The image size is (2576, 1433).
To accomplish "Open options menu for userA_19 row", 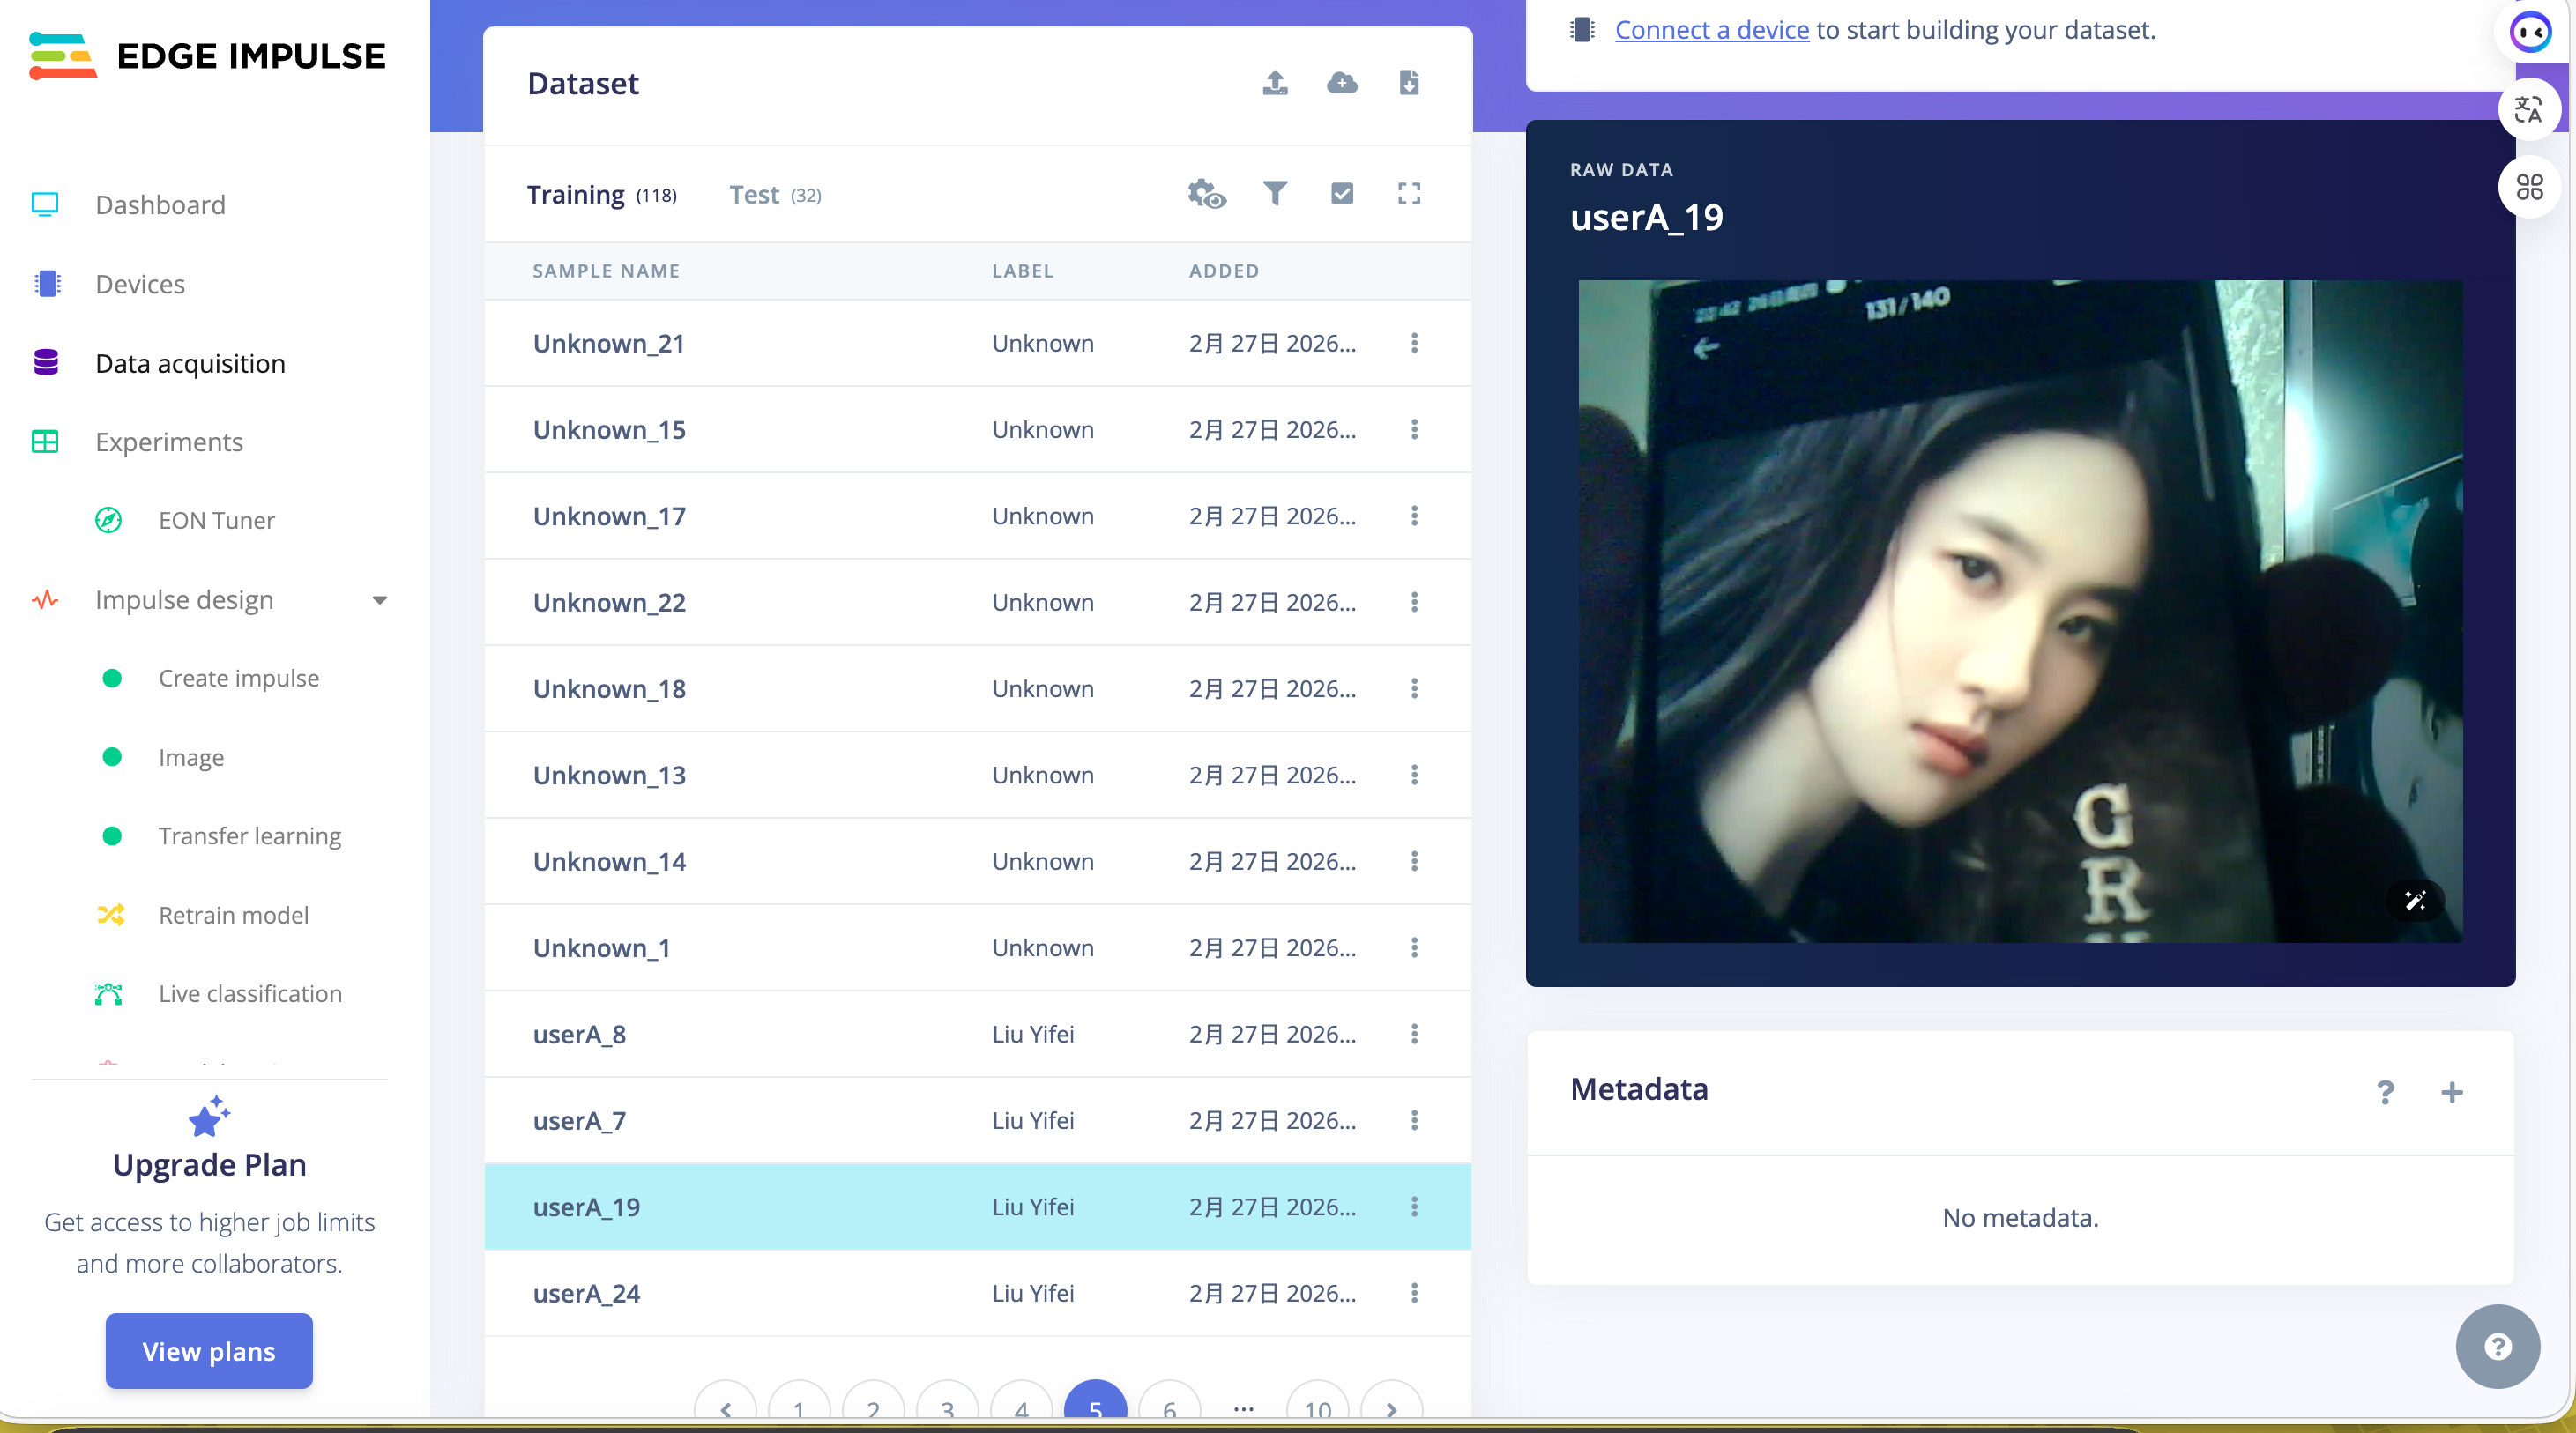I will coord(1414,1207).
